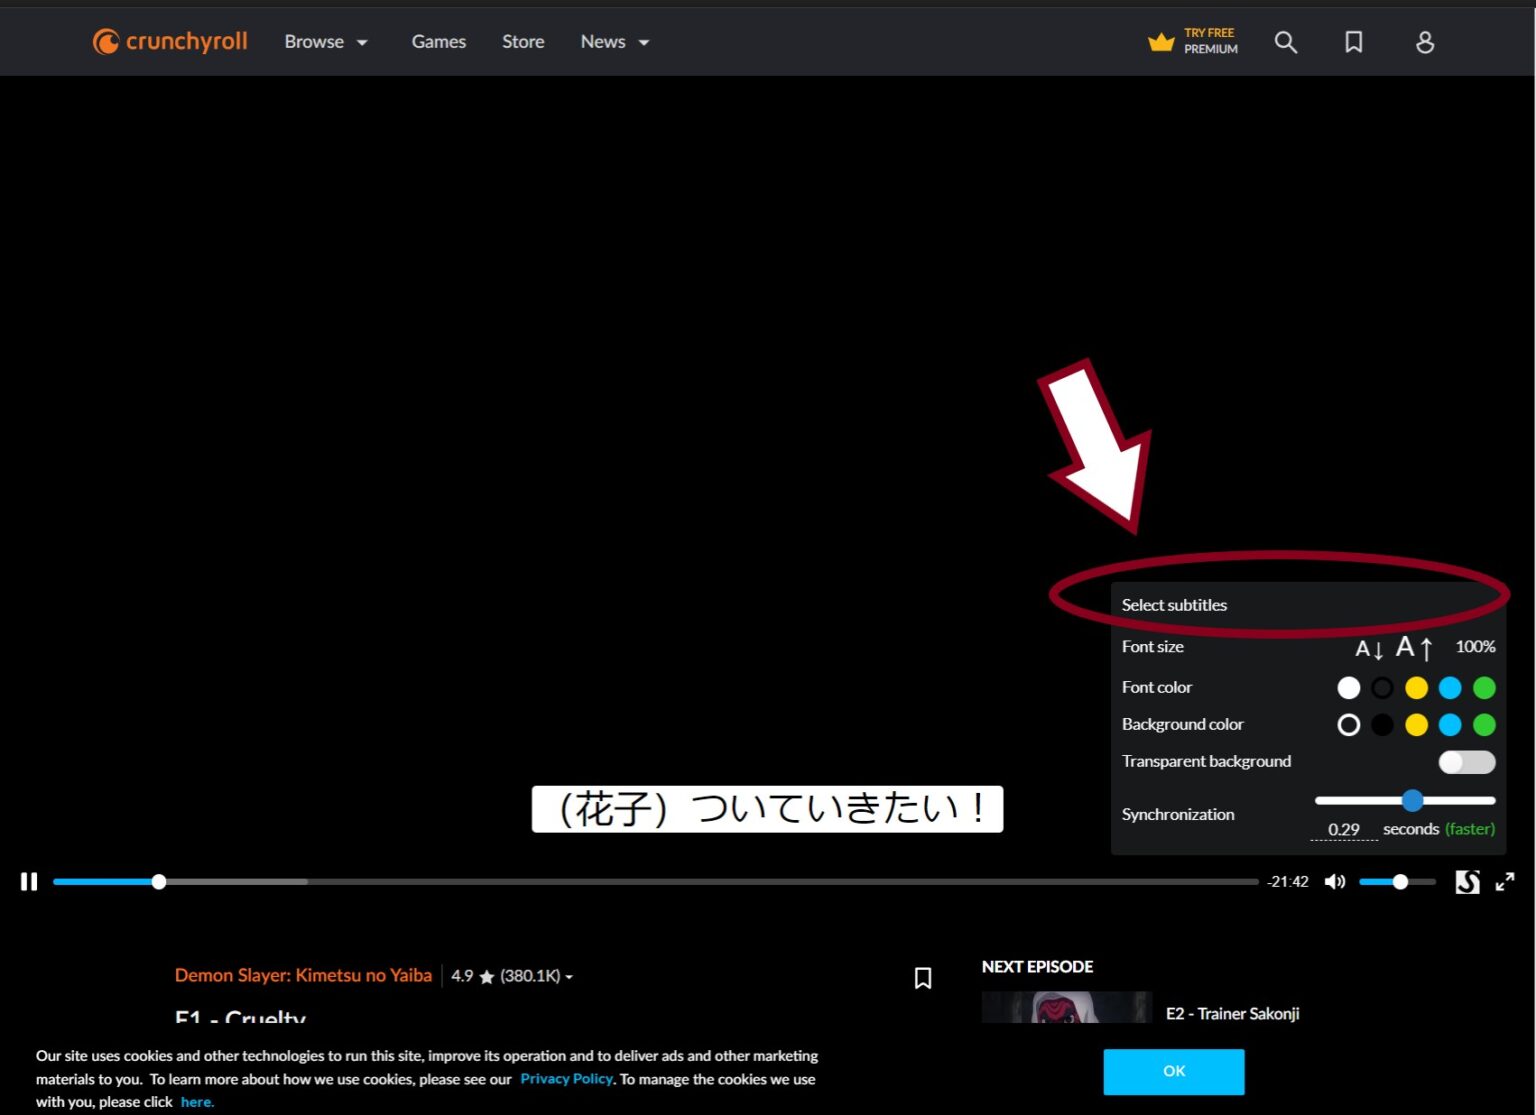
Task: Open the account profile icon
Action: [x=1425, y=42]
